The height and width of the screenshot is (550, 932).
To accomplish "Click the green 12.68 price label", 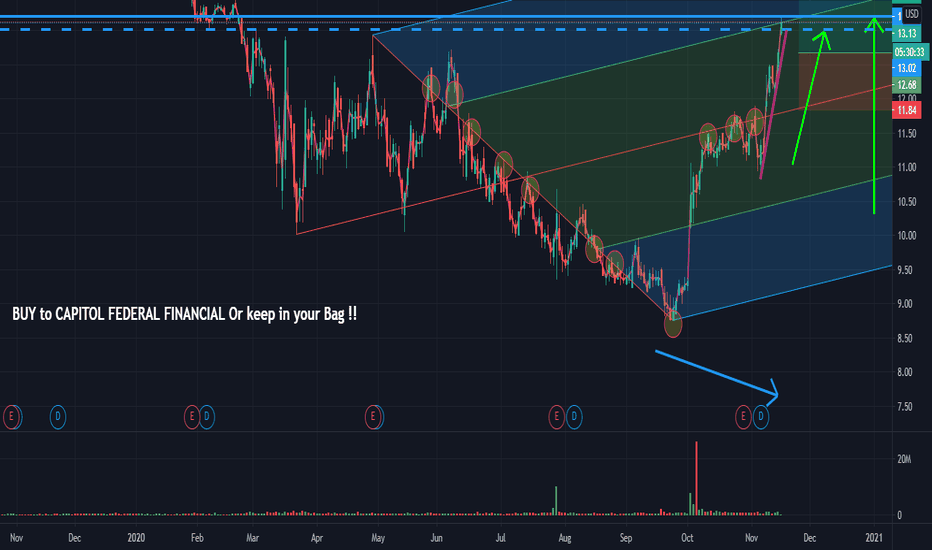I will (x=906, y=85).
